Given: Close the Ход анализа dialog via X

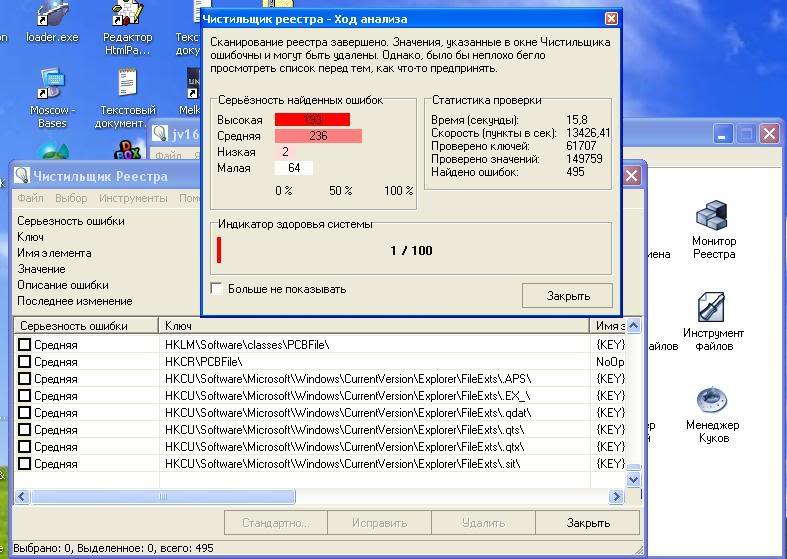Looking at the screenshot, I should tap(611, 19).
